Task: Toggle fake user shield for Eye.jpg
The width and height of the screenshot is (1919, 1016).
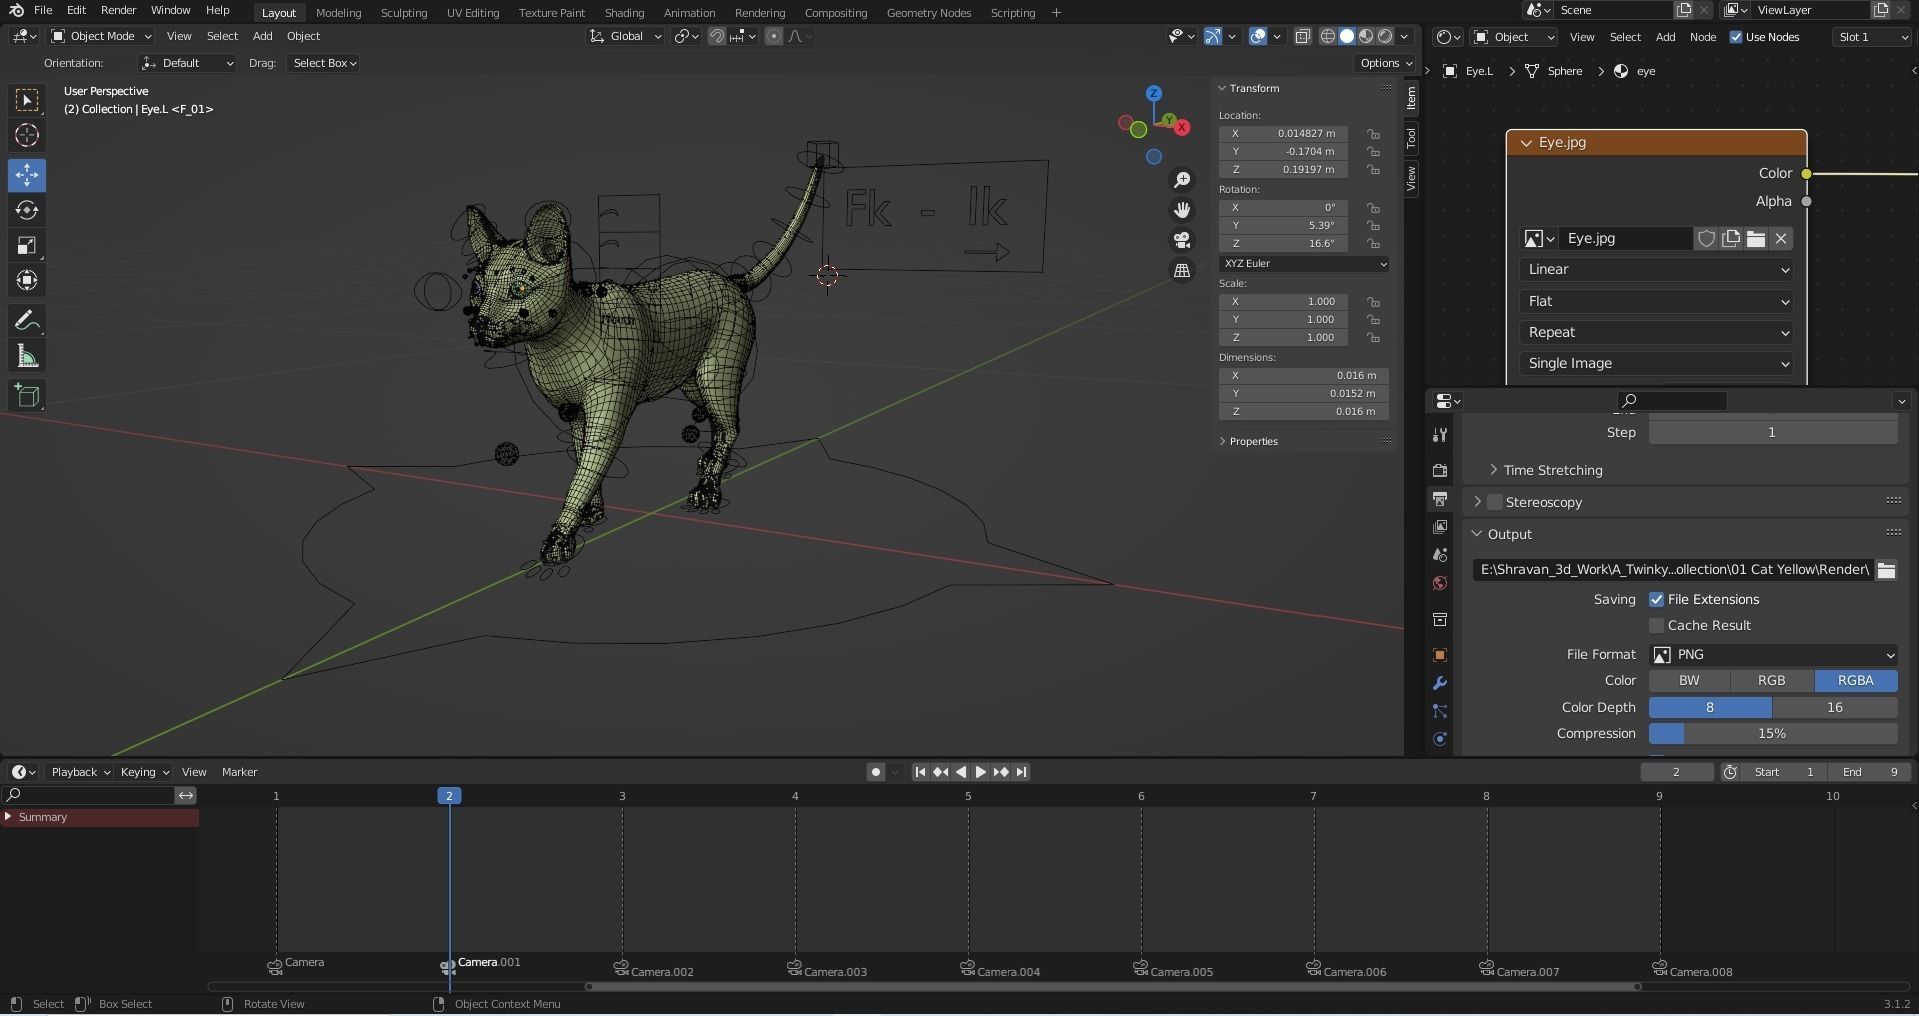Action: tap(1706, 239)
